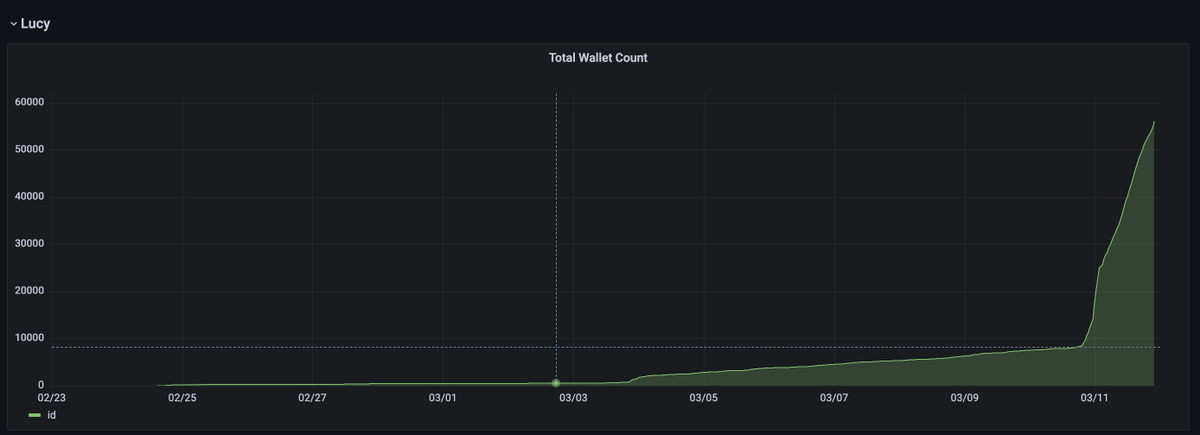Screen dimensions: 1200x435
Task: Click the 03/09 x-axis date label
Action: coord(965,398)
